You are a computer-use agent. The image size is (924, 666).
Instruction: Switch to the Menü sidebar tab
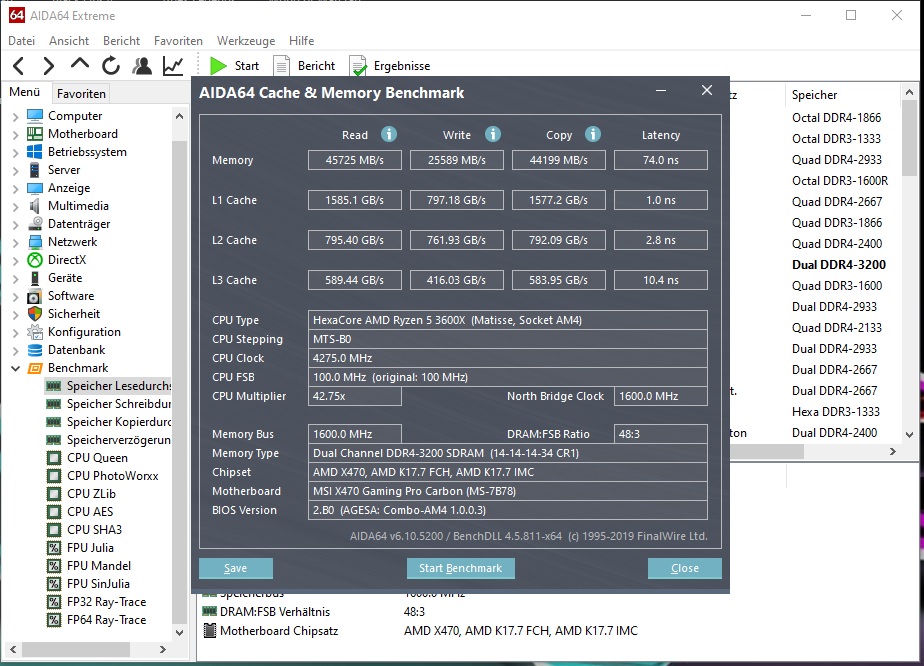point(25,92)
